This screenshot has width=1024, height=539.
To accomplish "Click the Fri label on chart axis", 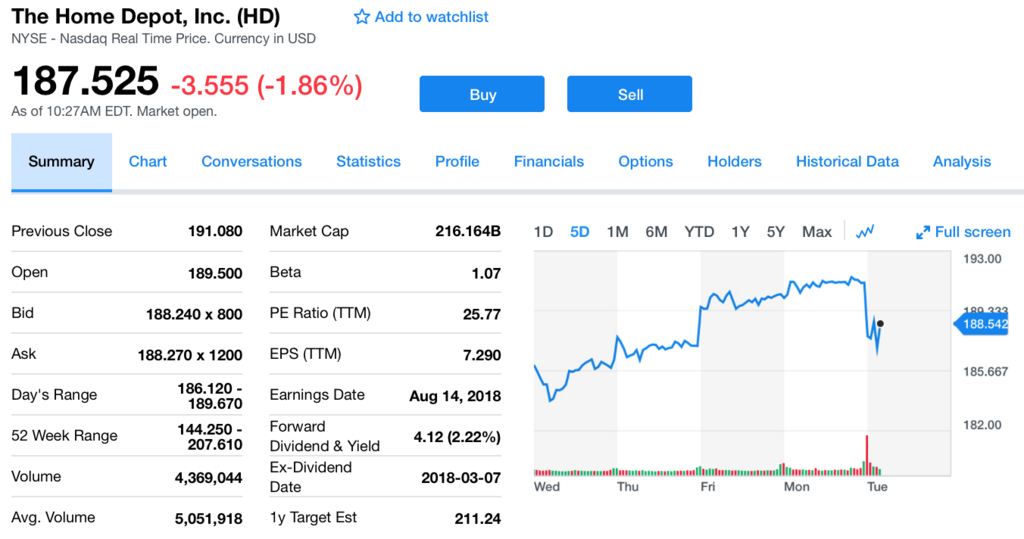I will click(708, 487).
